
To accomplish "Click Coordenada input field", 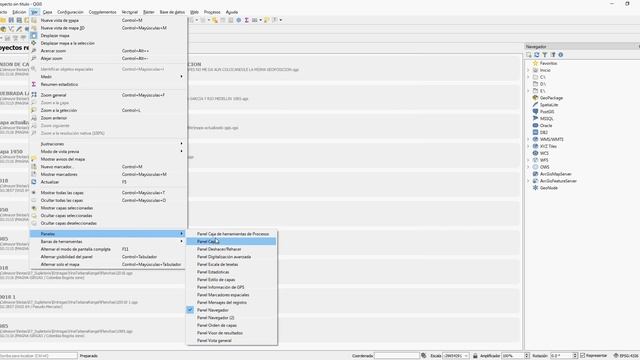I will coord(397,356).
